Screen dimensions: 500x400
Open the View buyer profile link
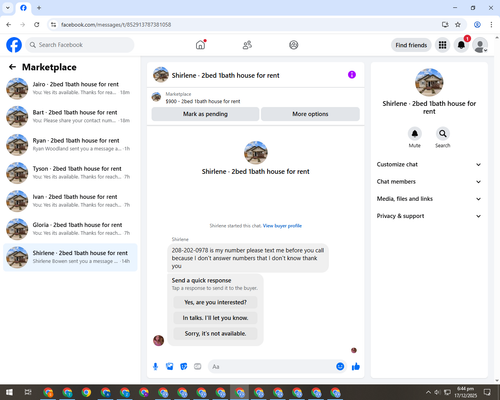(282, 226)
